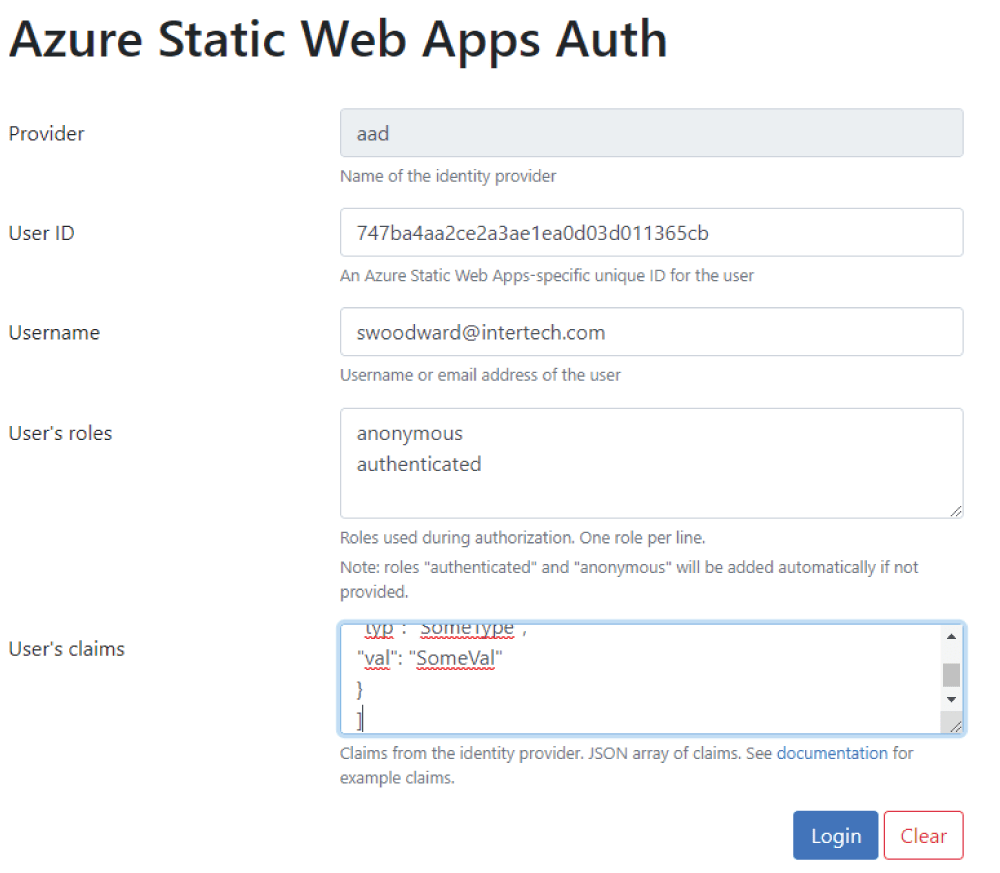Click into the Username email field
Viewport: 1000px width, 873px height.
pos(651,332)
